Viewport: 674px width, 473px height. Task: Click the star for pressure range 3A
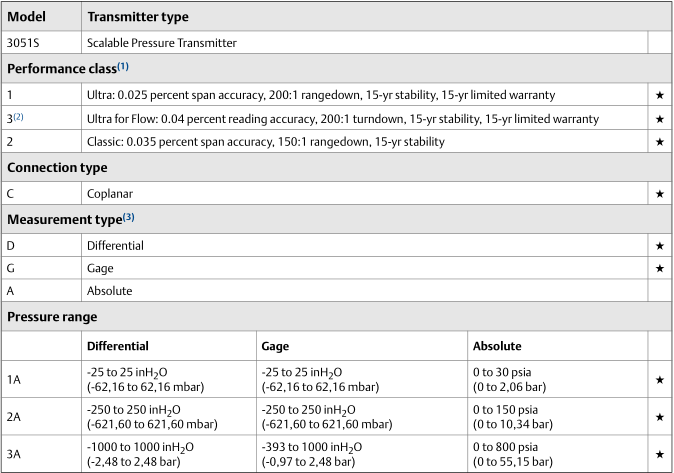click(x=659, y=452)
